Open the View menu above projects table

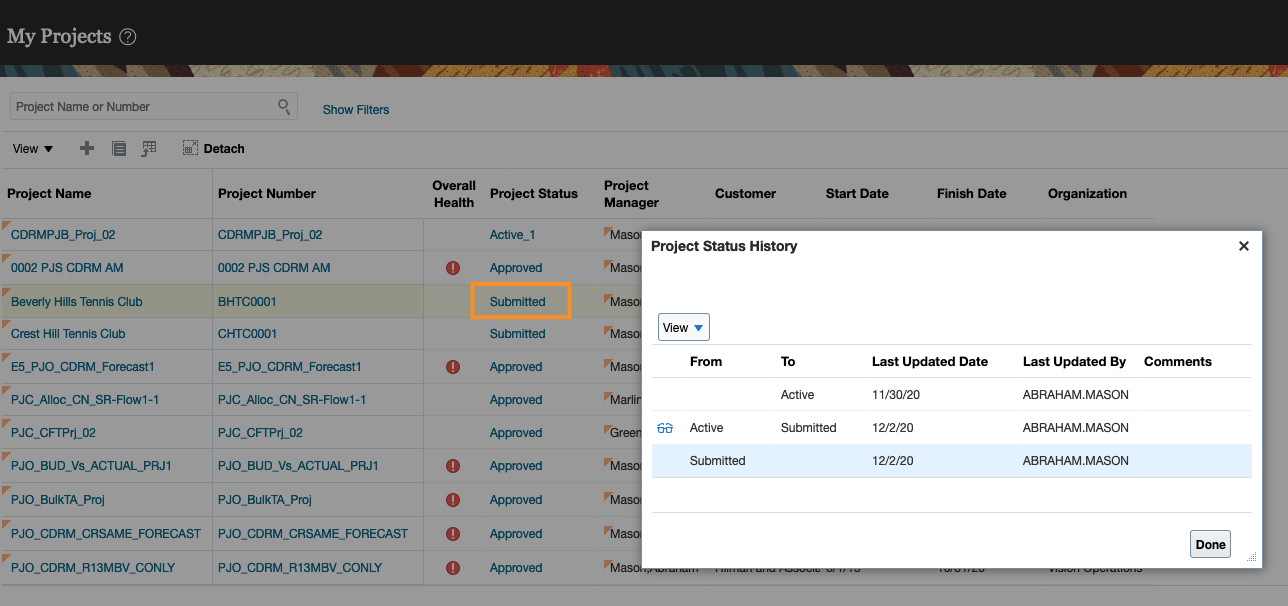click(x=33, y=149)
